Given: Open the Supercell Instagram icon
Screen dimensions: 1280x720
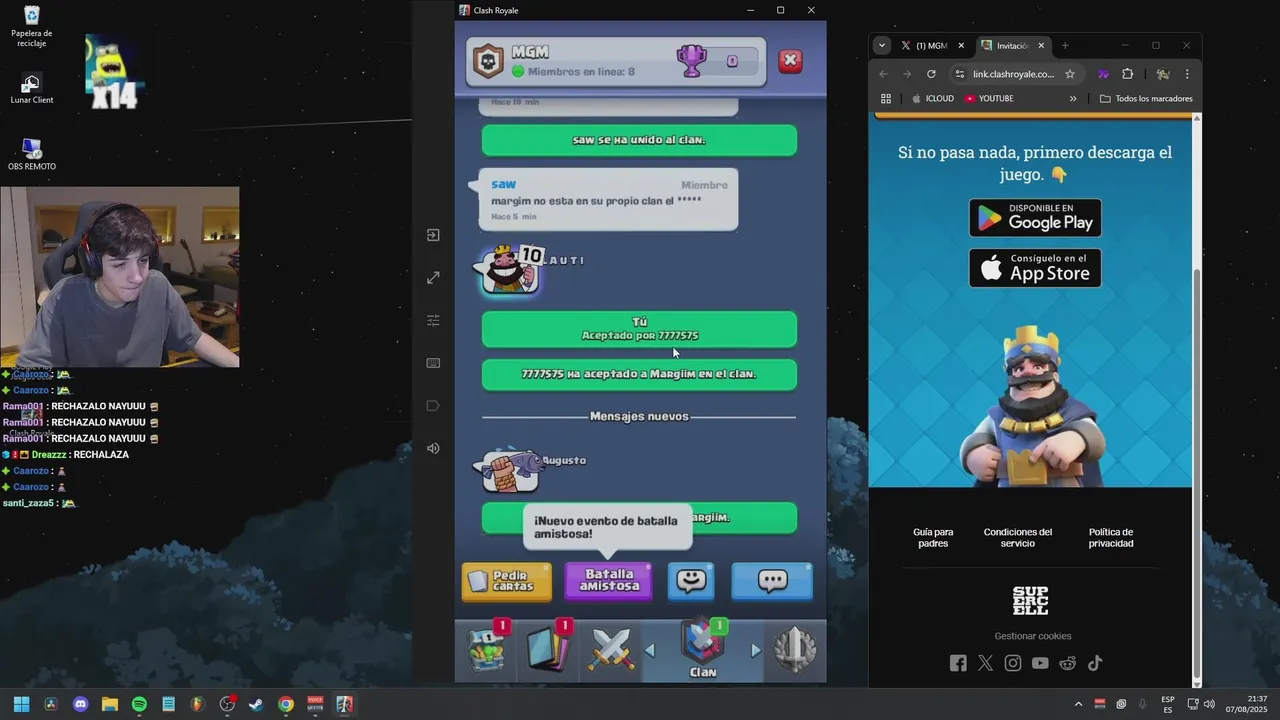Looking at the screenshot, I should 1013,663.
